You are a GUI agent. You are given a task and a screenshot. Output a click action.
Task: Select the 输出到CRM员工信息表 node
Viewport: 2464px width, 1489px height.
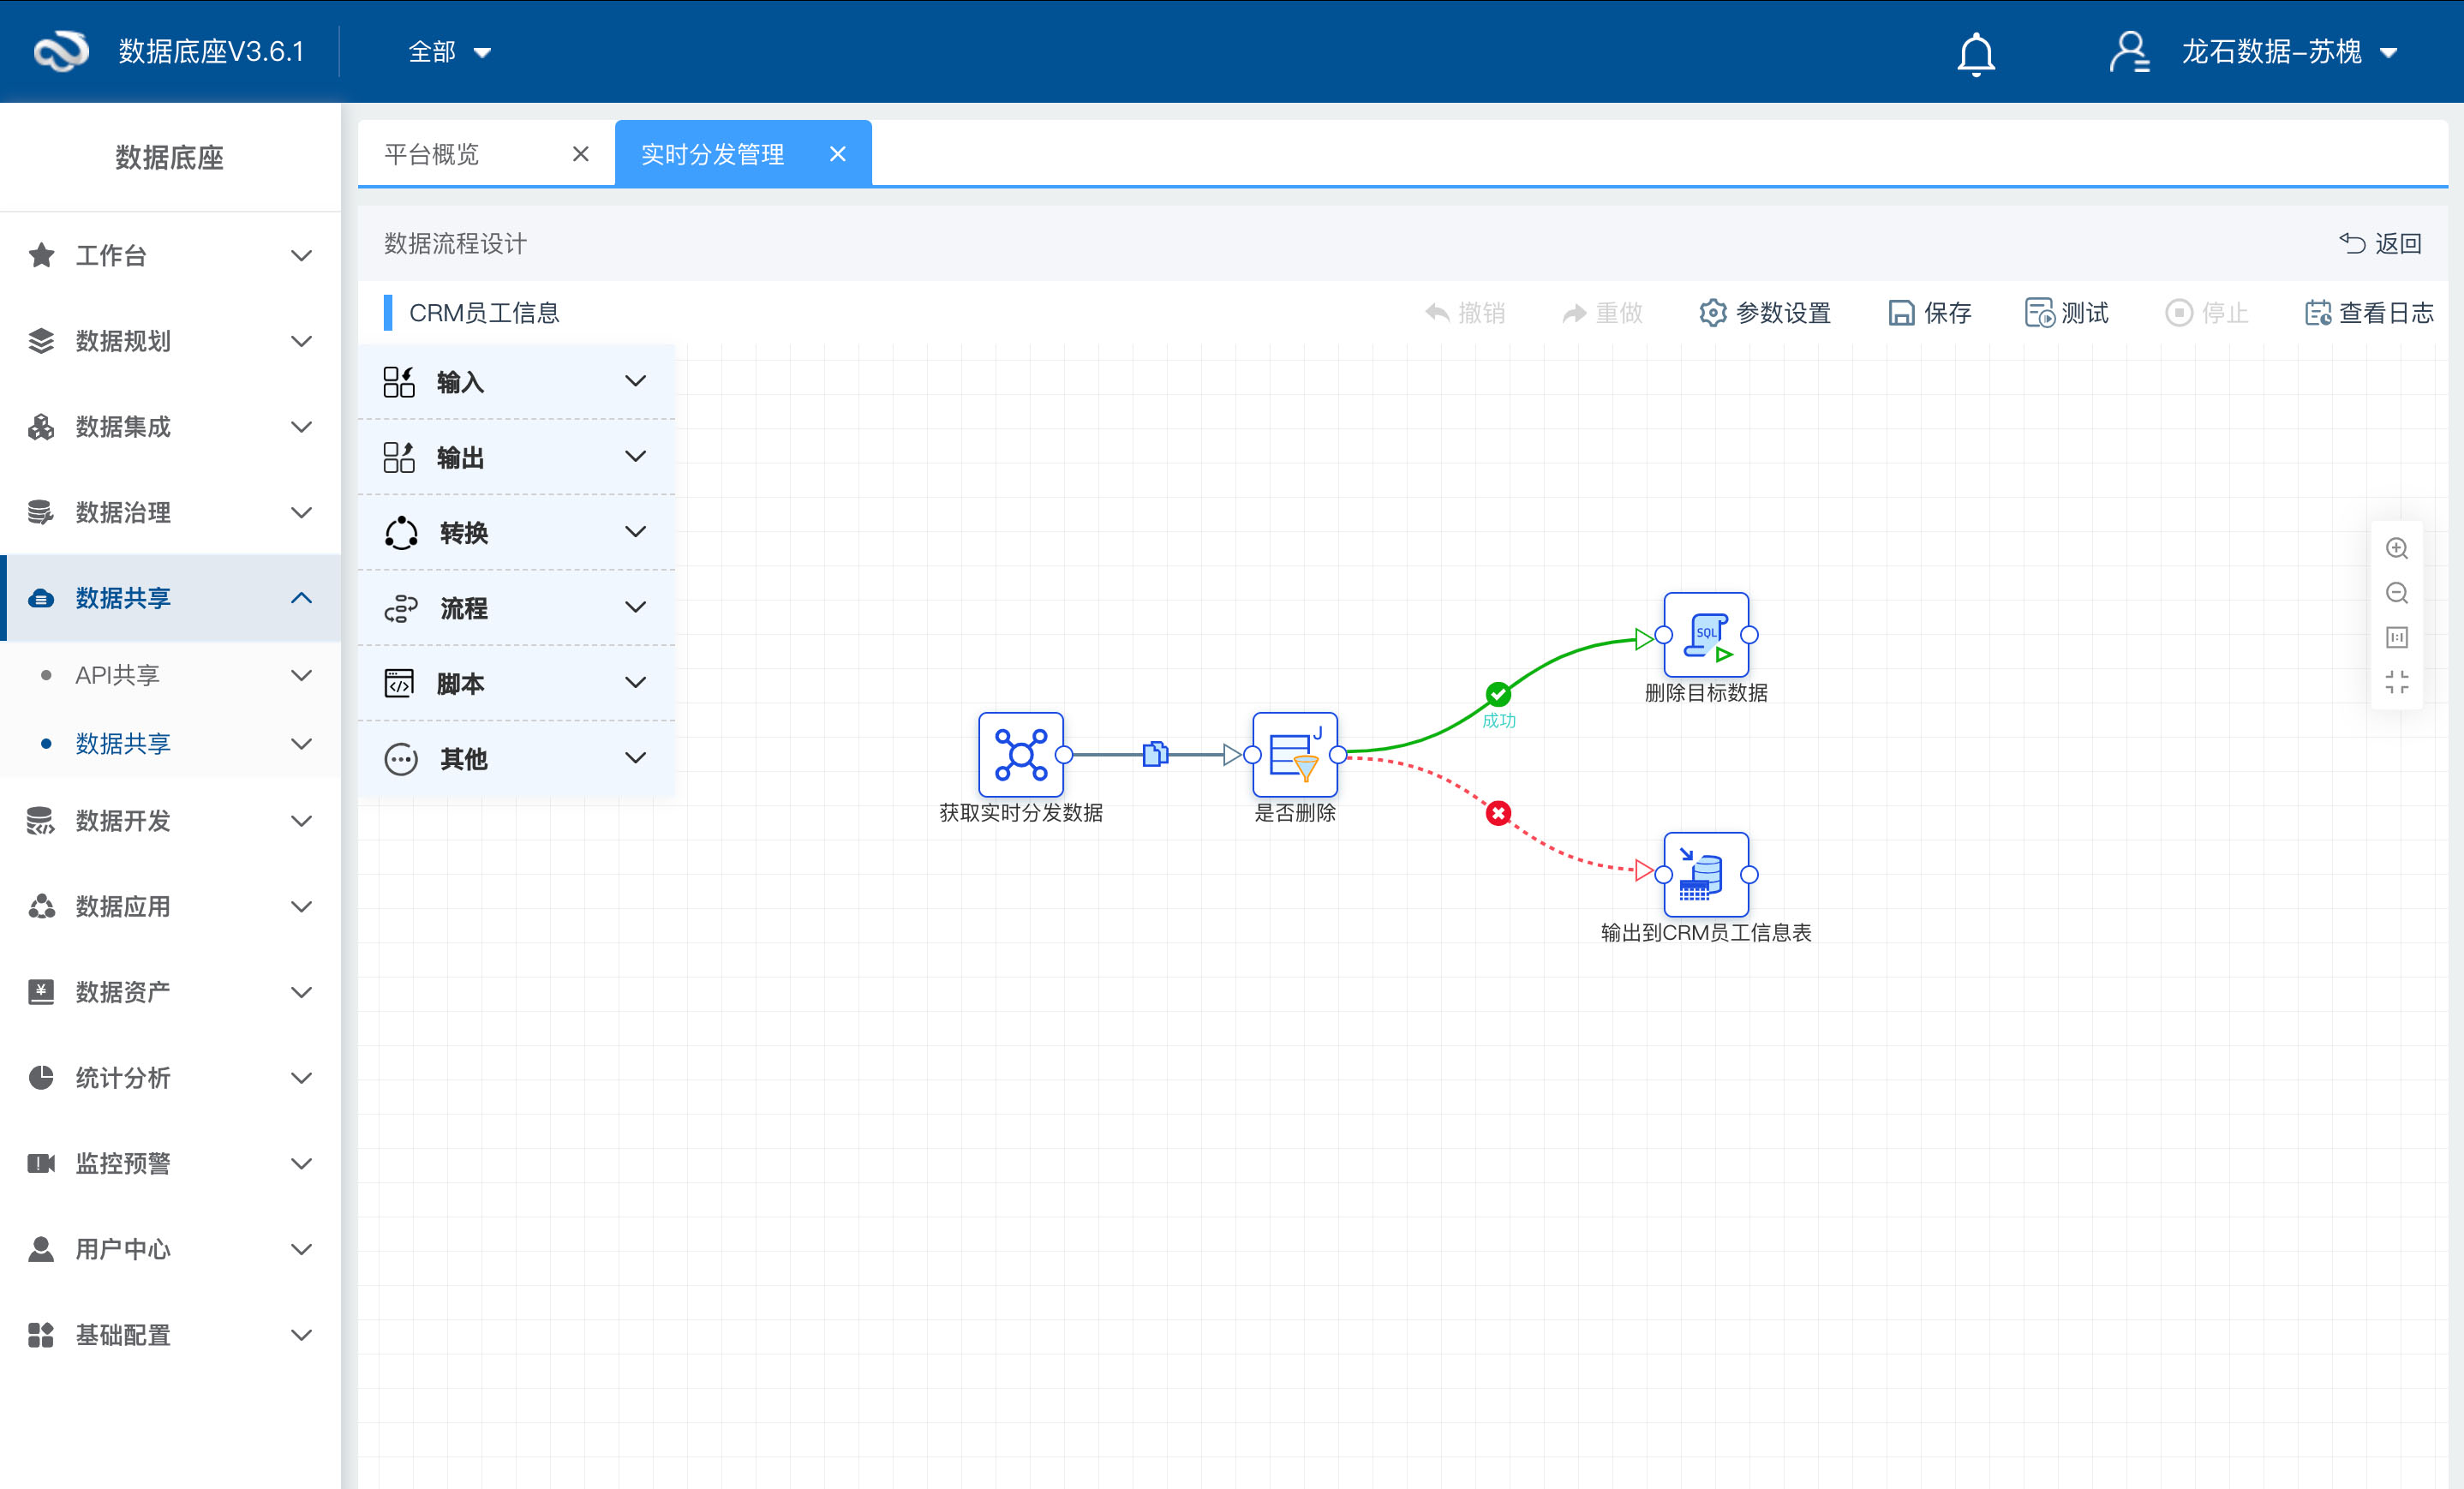[x=1705, y=874]
